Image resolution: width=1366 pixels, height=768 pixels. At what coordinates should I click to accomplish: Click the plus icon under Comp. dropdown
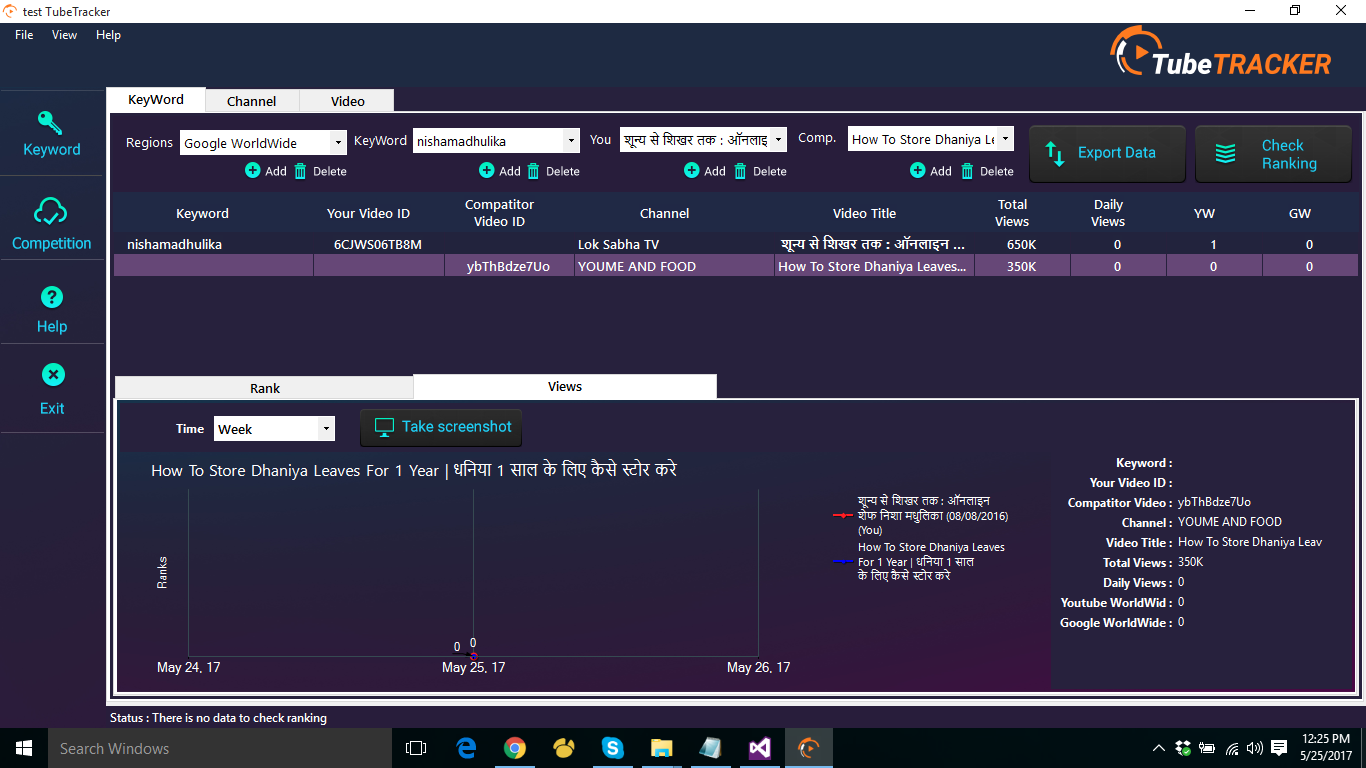tap(917, 170)
